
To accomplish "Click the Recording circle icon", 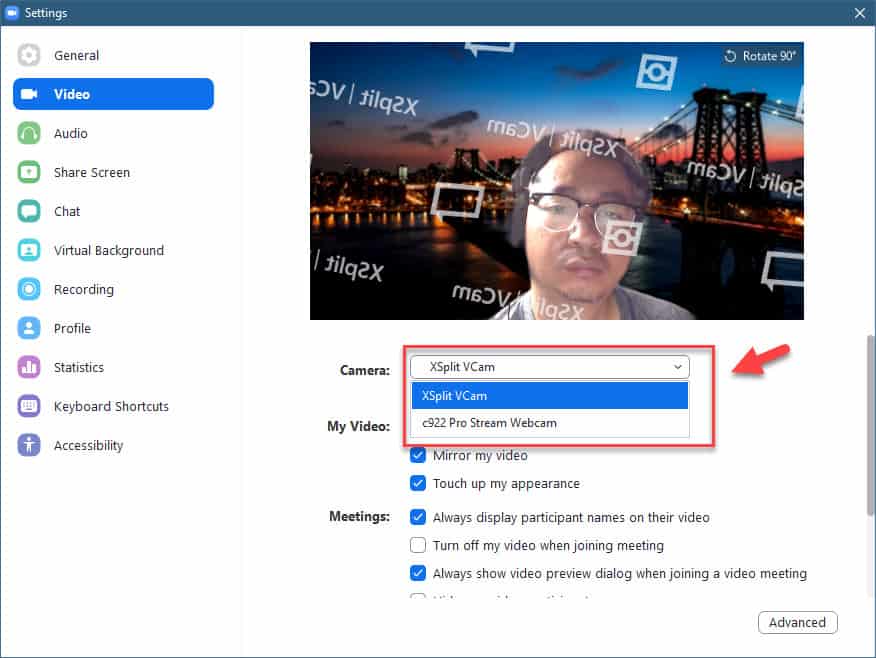I will [28, 289].
